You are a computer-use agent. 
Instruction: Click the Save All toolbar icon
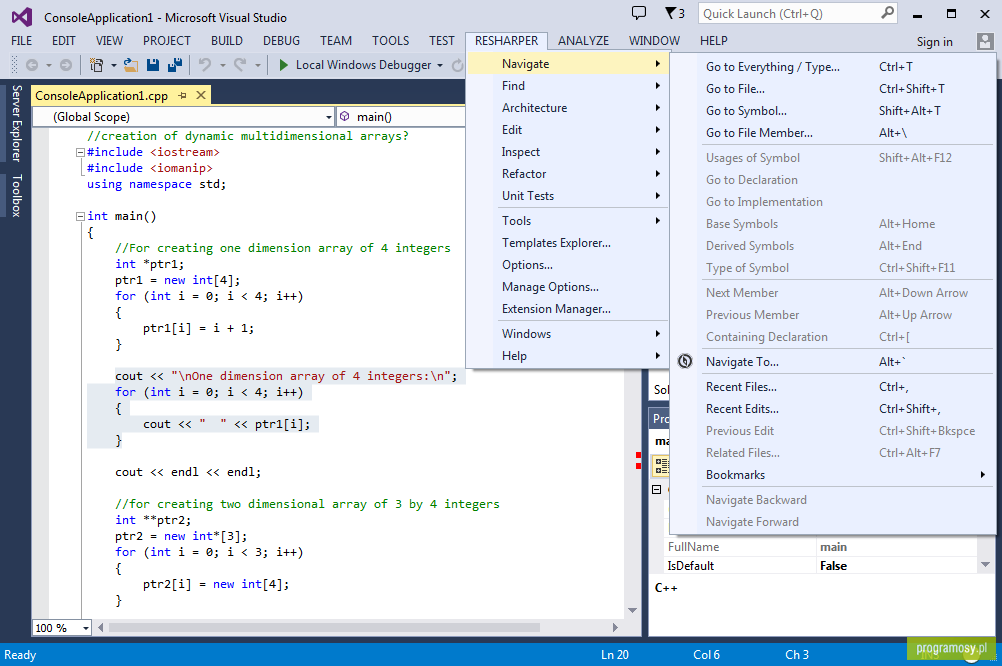pos(174,65)
